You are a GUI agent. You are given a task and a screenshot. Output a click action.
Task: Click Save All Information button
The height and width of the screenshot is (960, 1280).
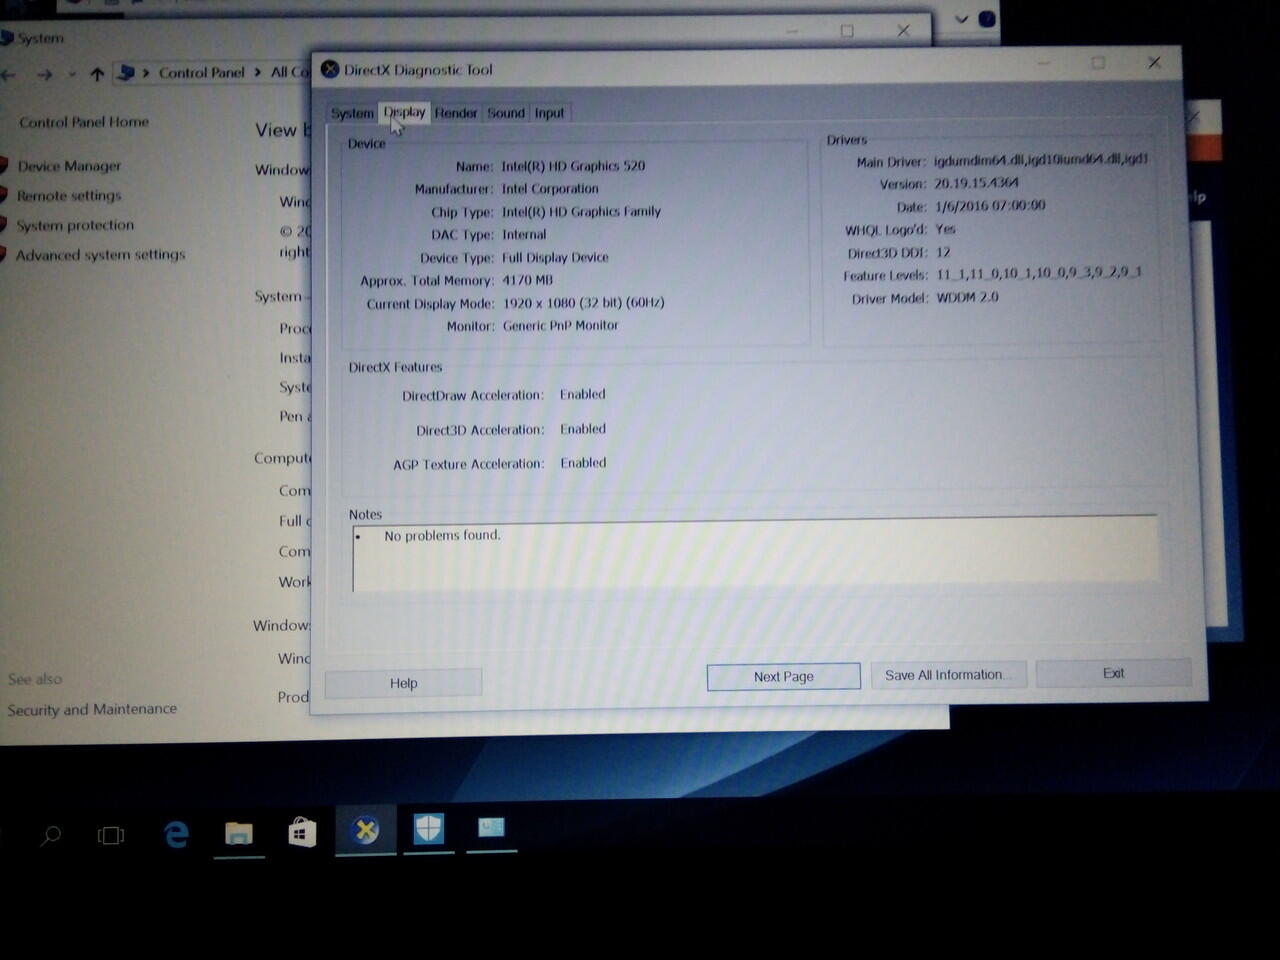[947, 675]
